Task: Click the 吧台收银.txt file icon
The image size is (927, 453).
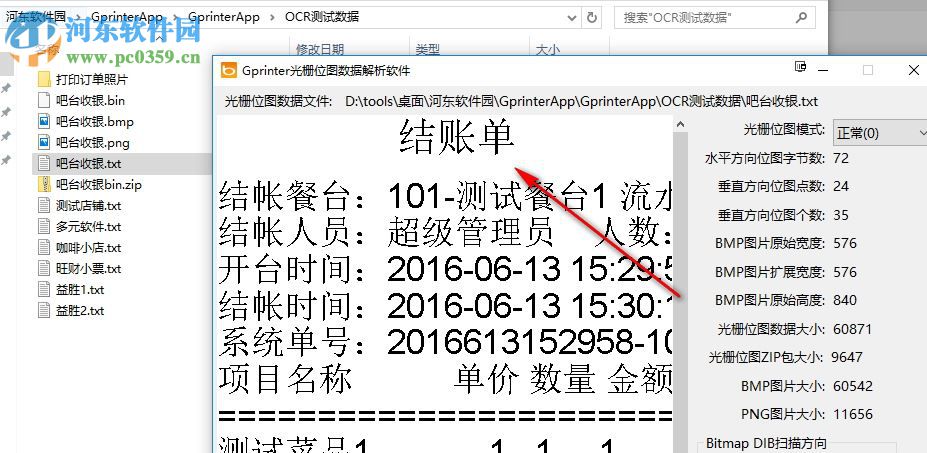Action: 44,163
